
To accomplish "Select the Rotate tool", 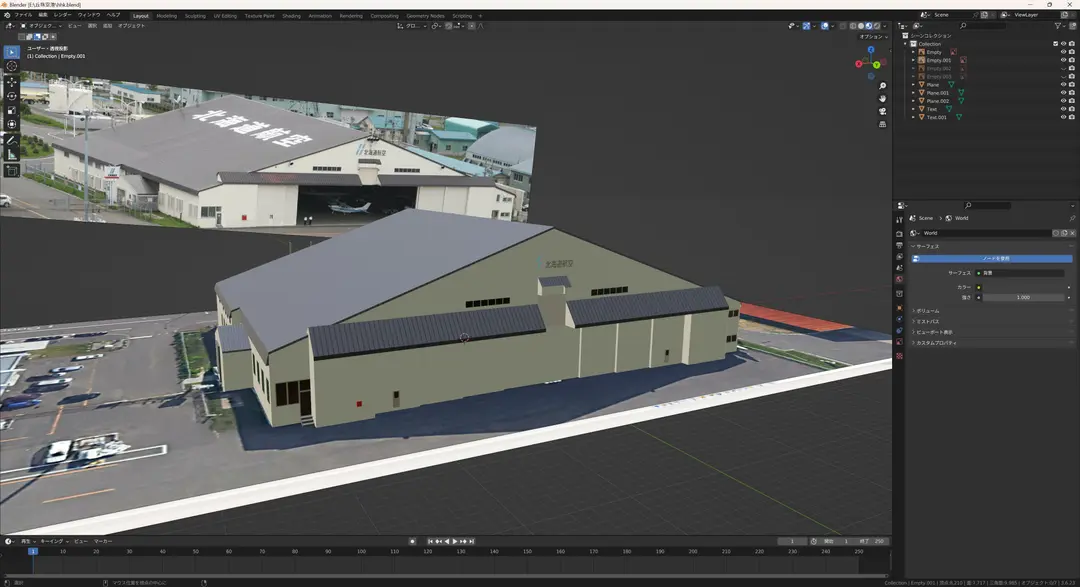I will point(12,96).
